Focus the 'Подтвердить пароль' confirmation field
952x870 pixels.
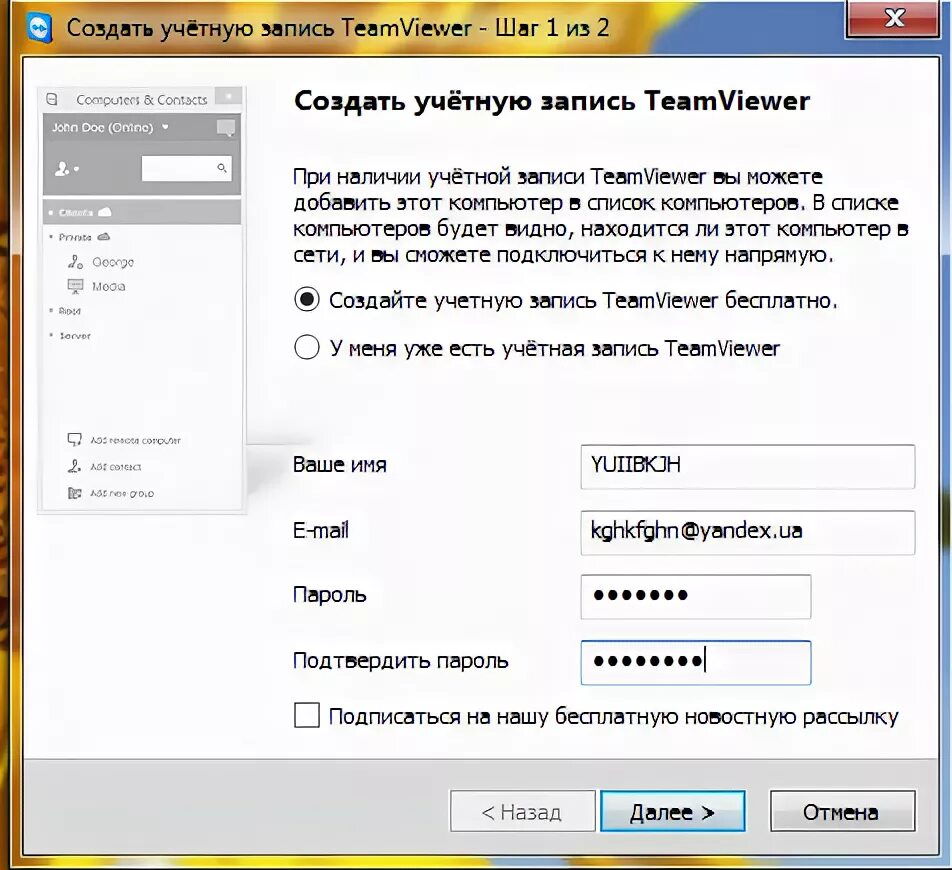click(x=696, y=662)
